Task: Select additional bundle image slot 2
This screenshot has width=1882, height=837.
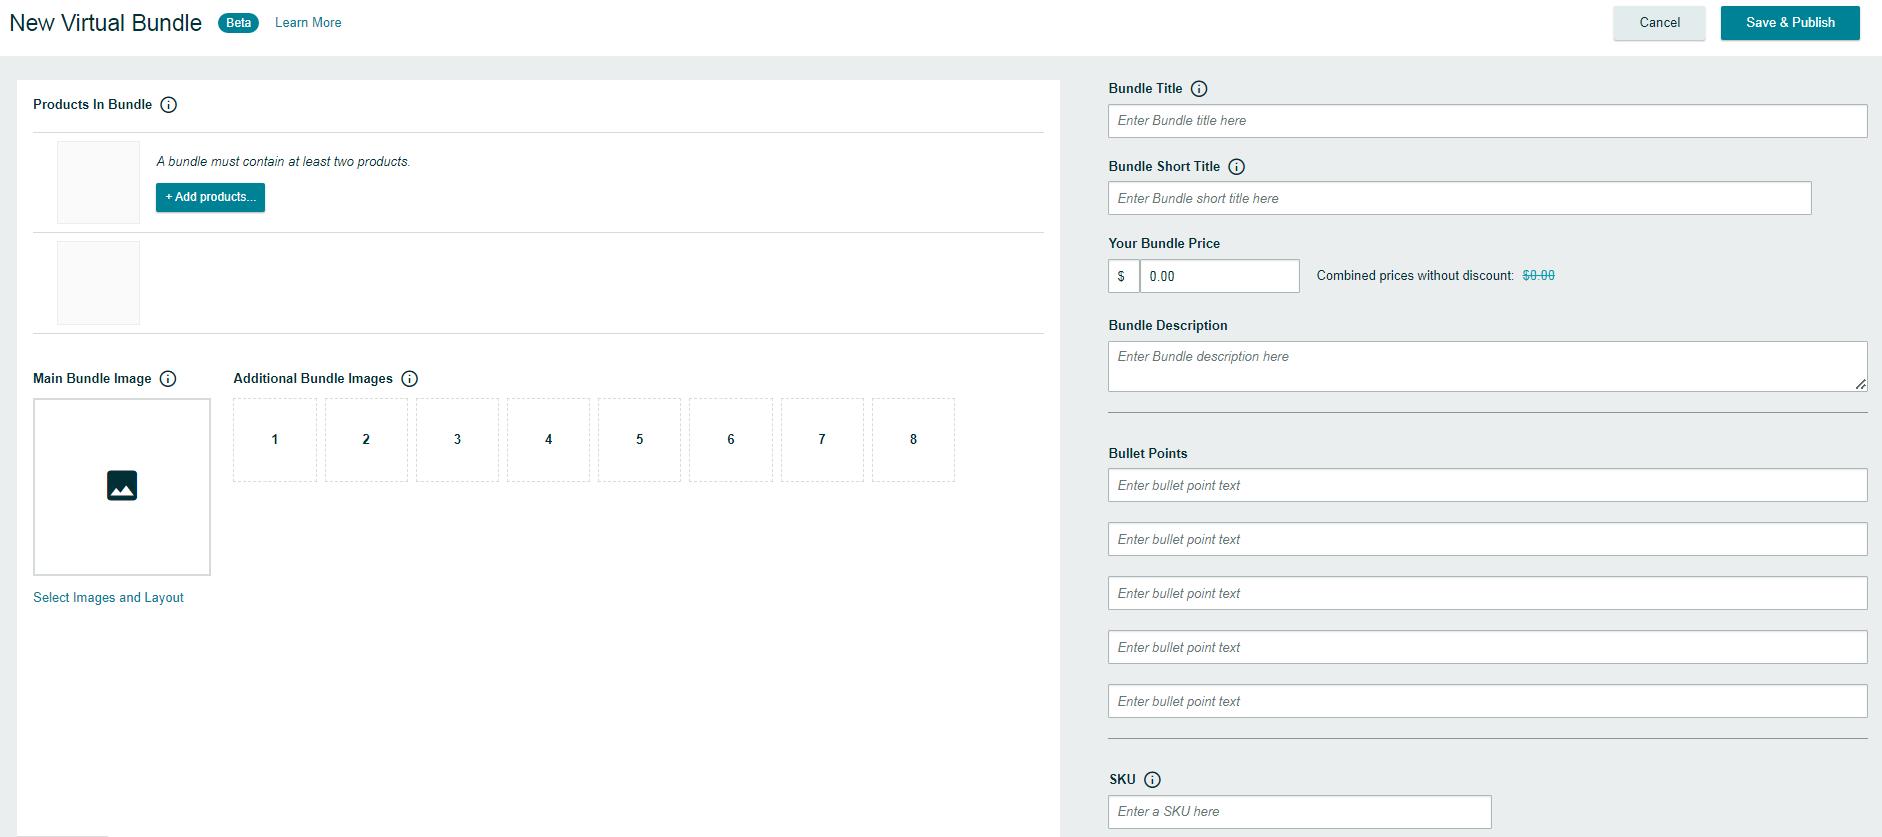Action: coord(366,440)
